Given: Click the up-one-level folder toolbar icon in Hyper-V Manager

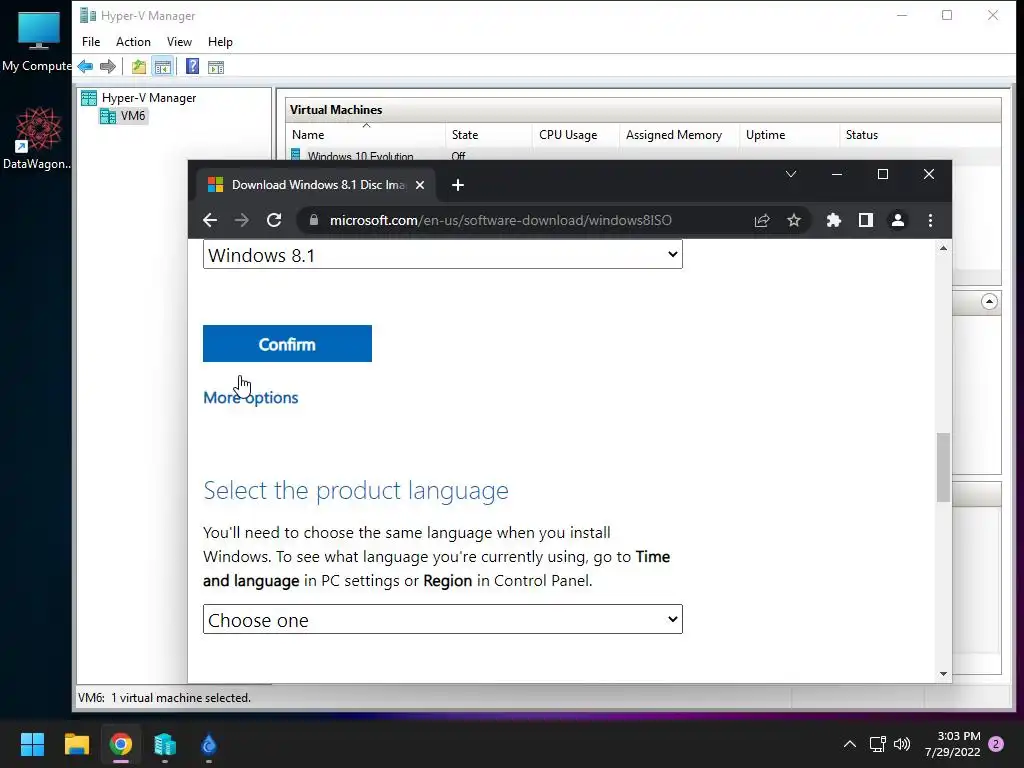Looking at the screenshot, I should (x=138, y=67).
